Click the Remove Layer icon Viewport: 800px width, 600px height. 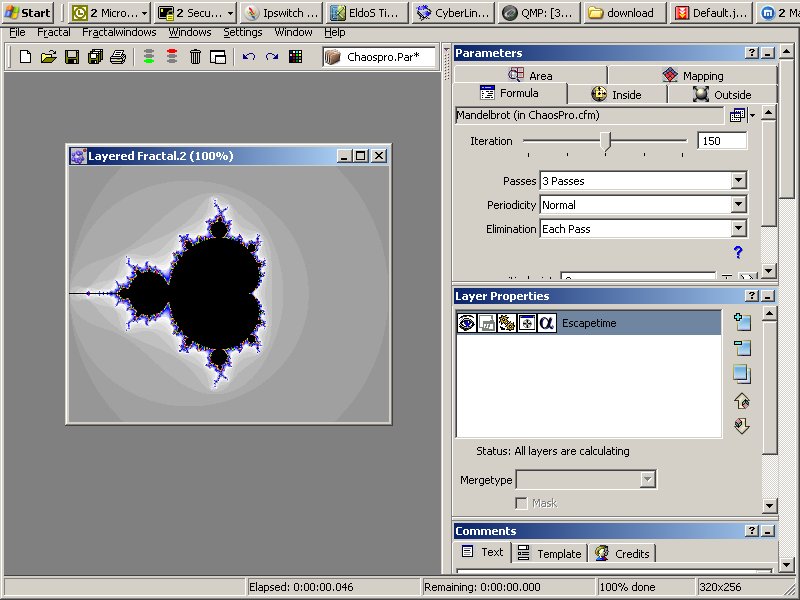click(x=741, y=348)
